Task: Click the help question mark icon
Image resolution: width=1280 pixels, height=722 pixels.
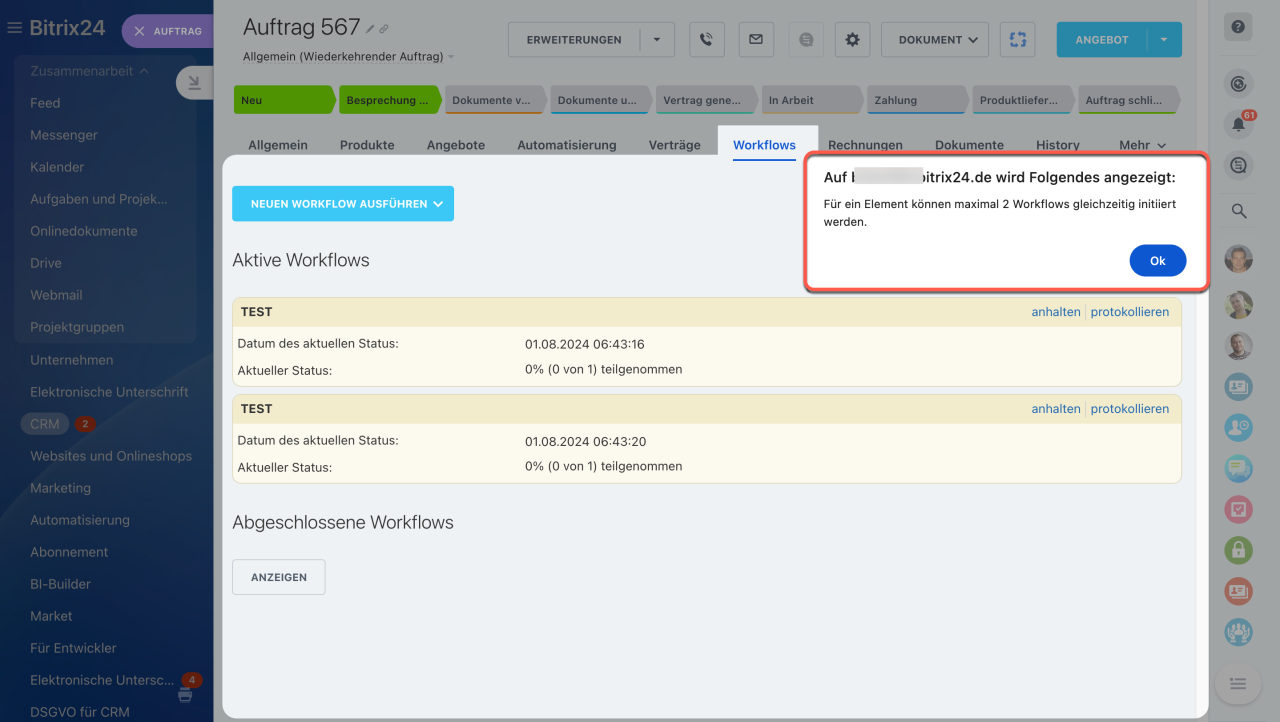Action: point(1238,27)
